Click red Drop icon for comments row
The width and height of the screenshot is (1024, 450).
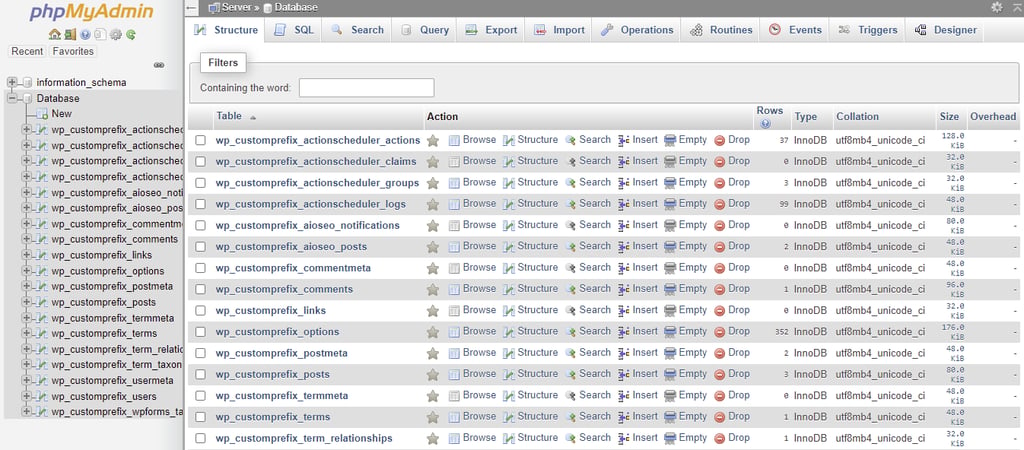[720, 289]
